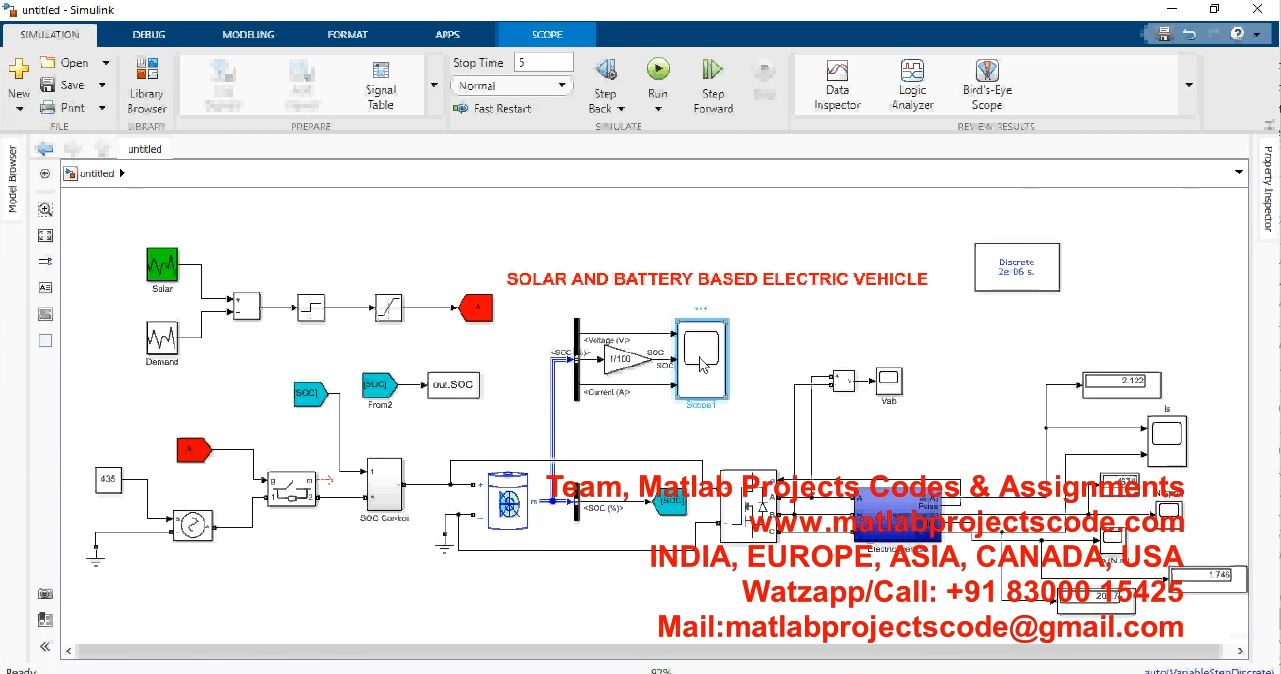Screen dimensions: 1281x674
Task: Select the Fit to View palette icon
Action: click(x=45, y=236)
